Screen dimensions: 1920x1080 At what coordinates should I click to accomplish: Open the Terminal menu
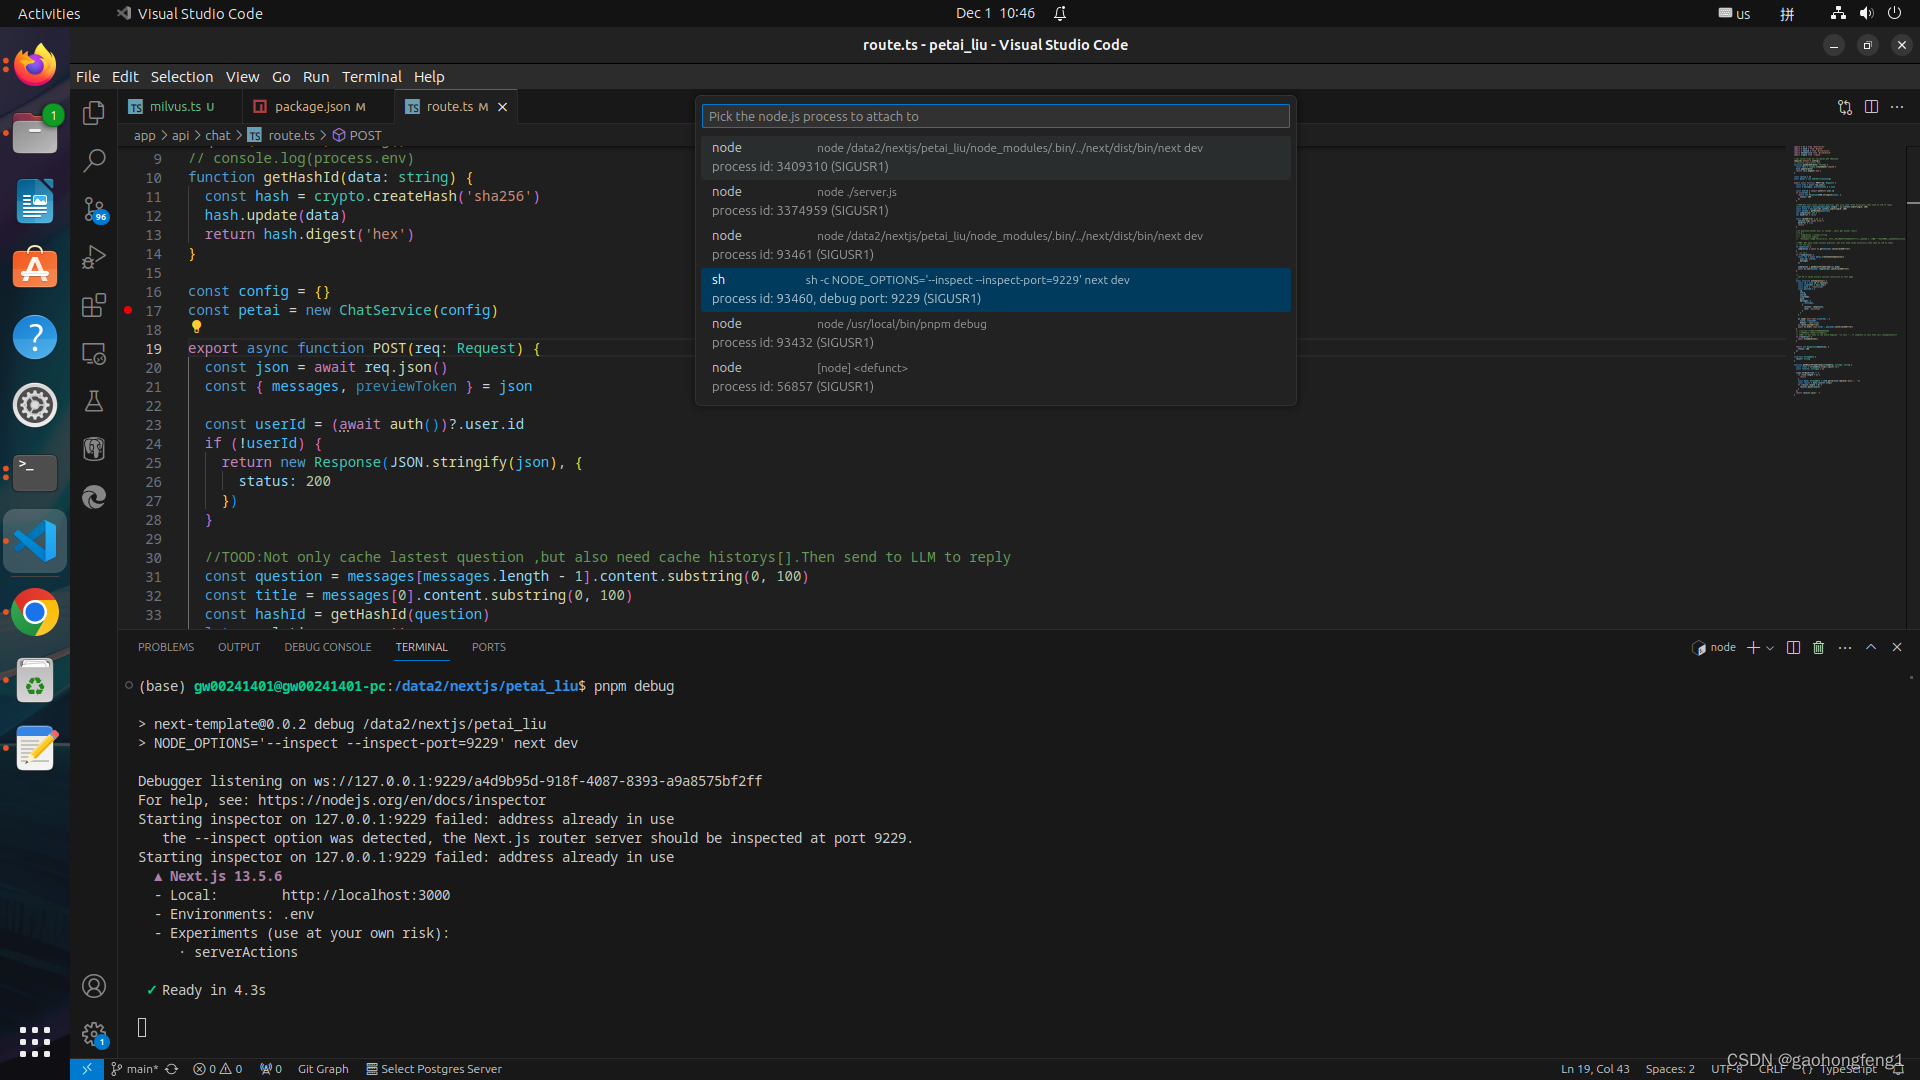(371, 77)
